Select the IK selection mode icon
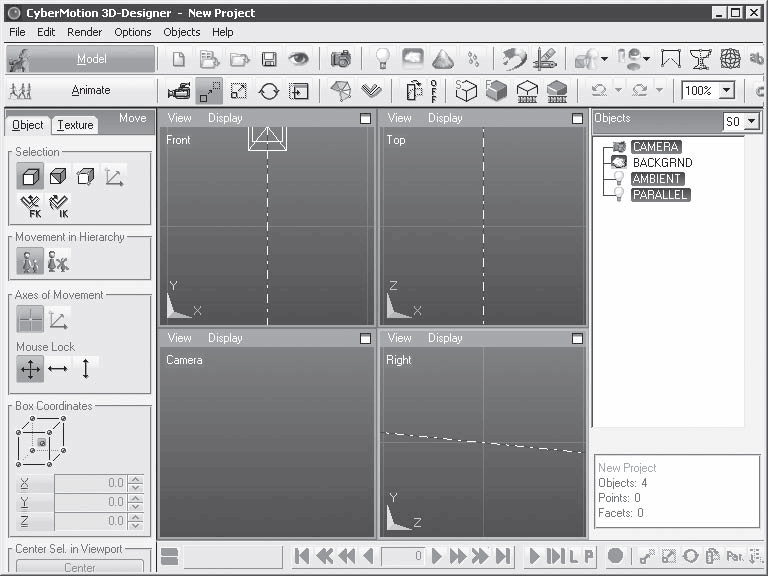Screen dimensions: 768x576 [59, 206]
